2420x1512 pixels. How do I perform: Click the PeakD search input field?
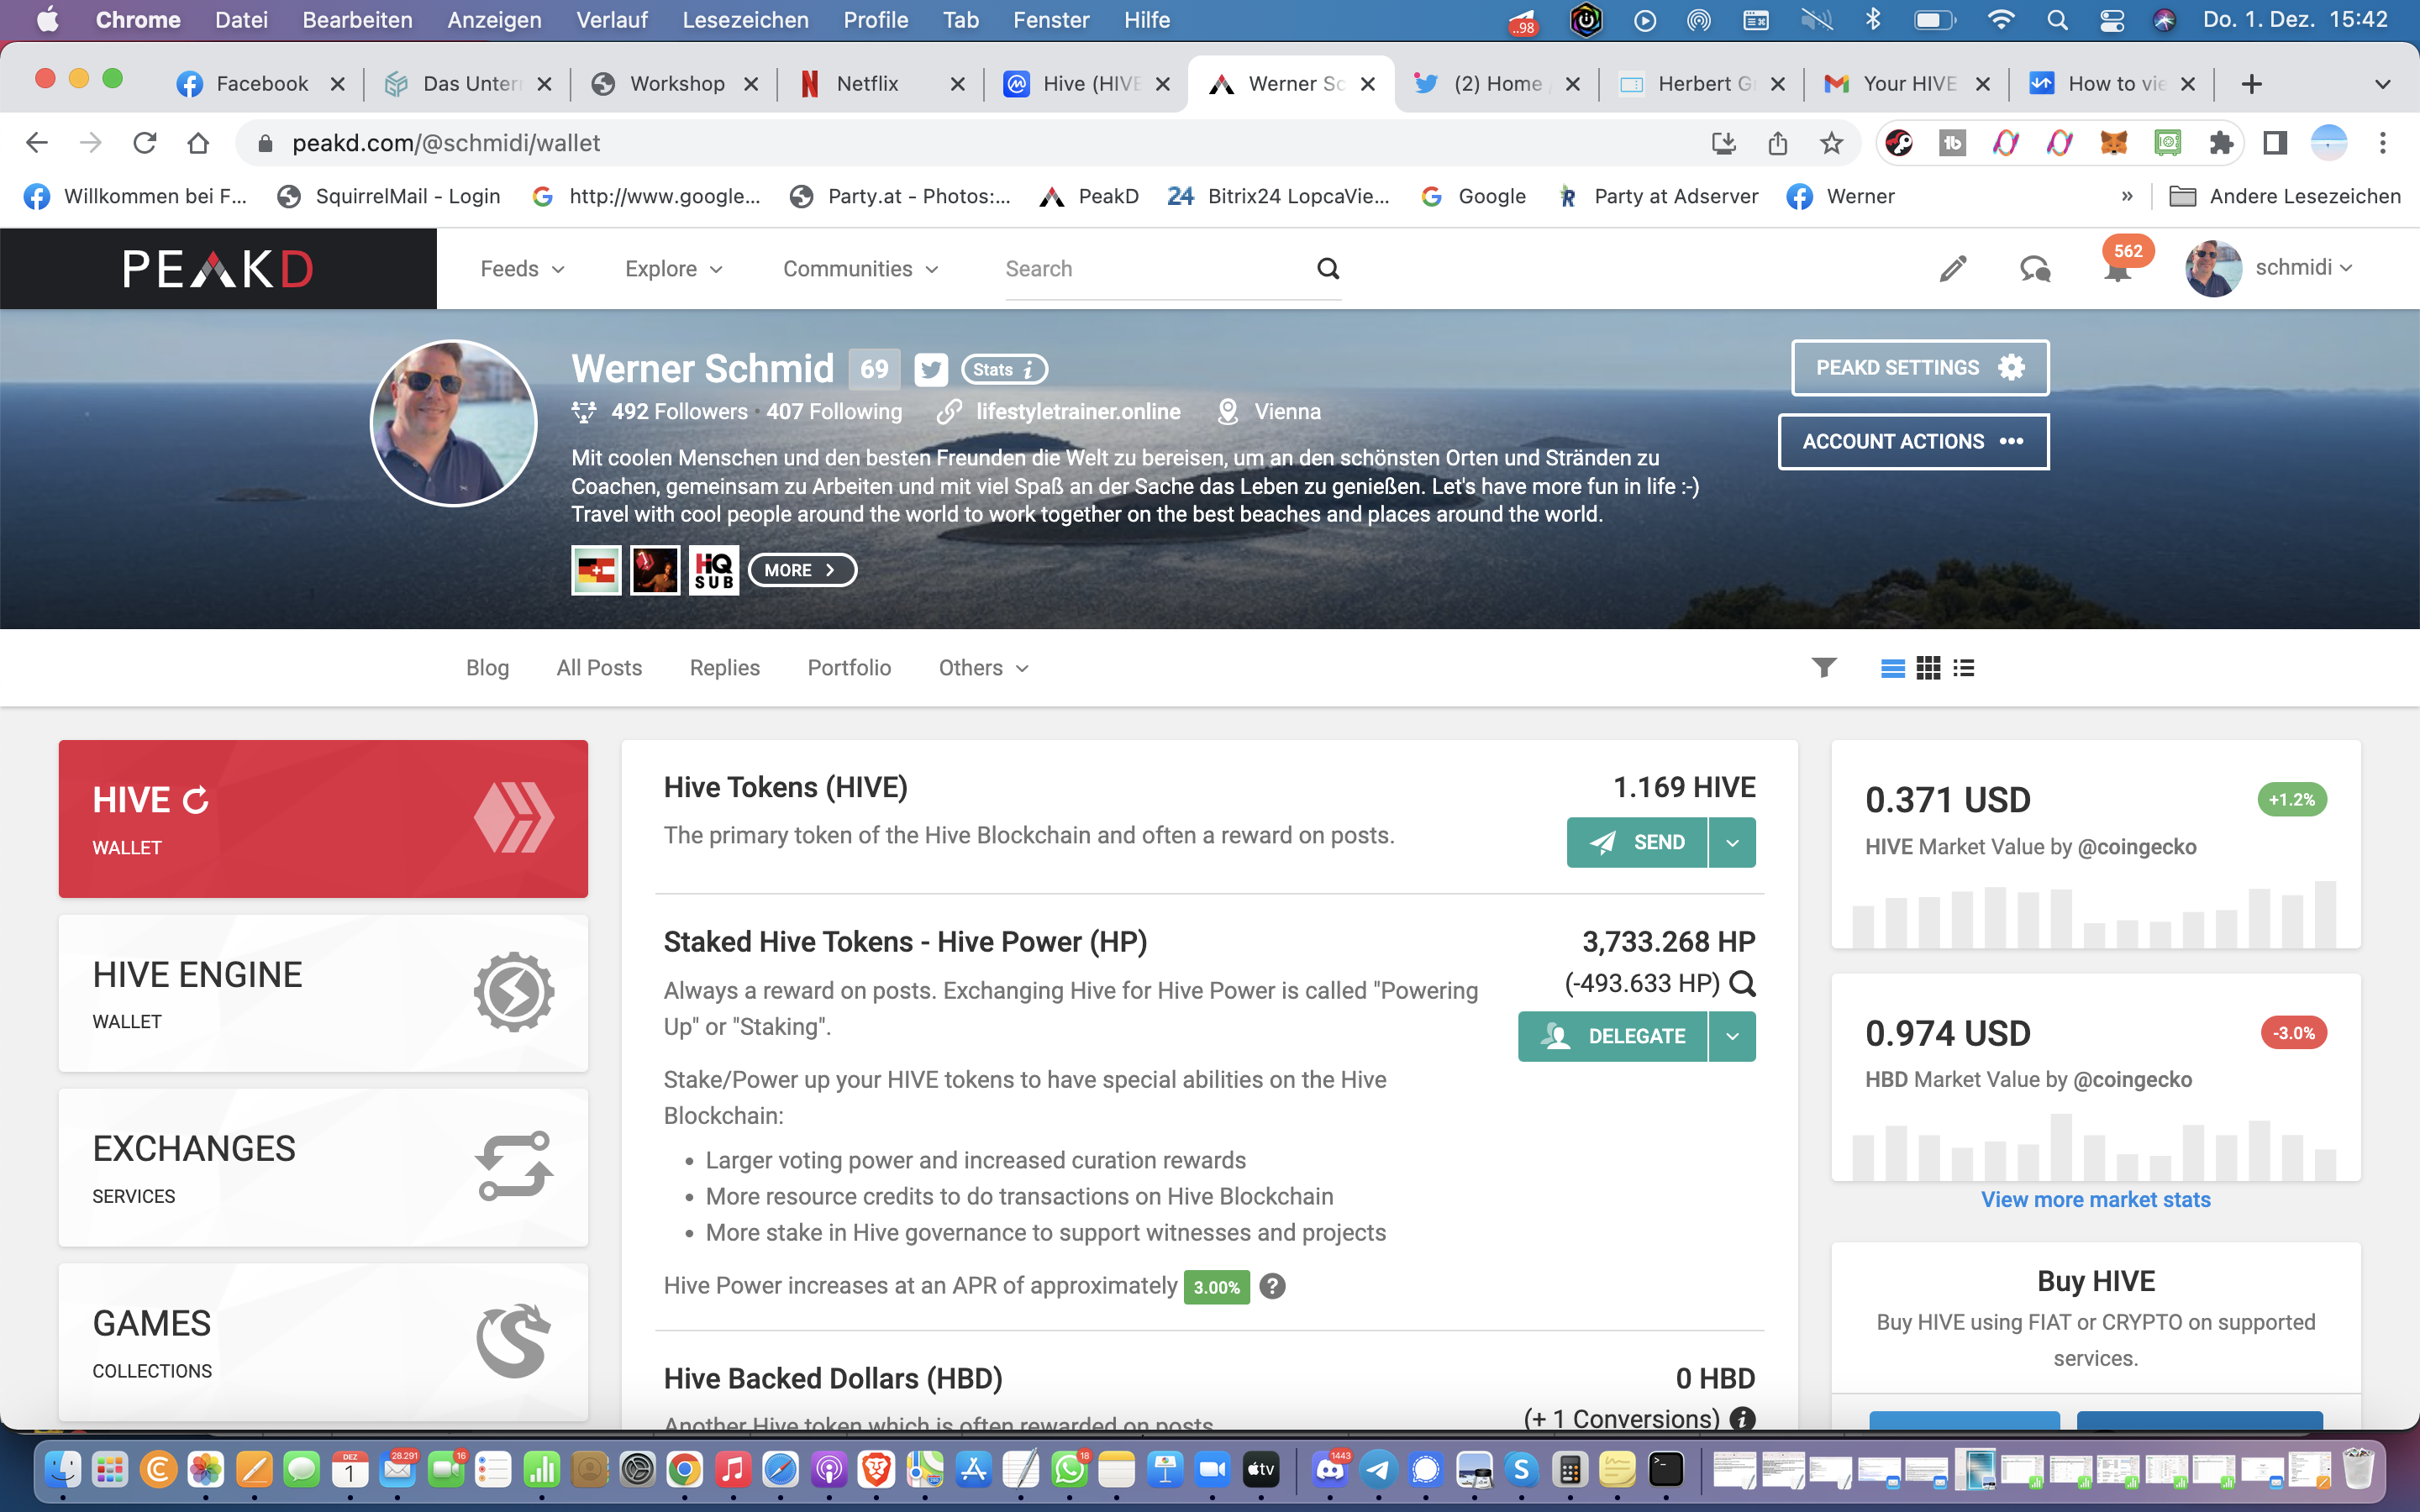(x=1157, y=268)
